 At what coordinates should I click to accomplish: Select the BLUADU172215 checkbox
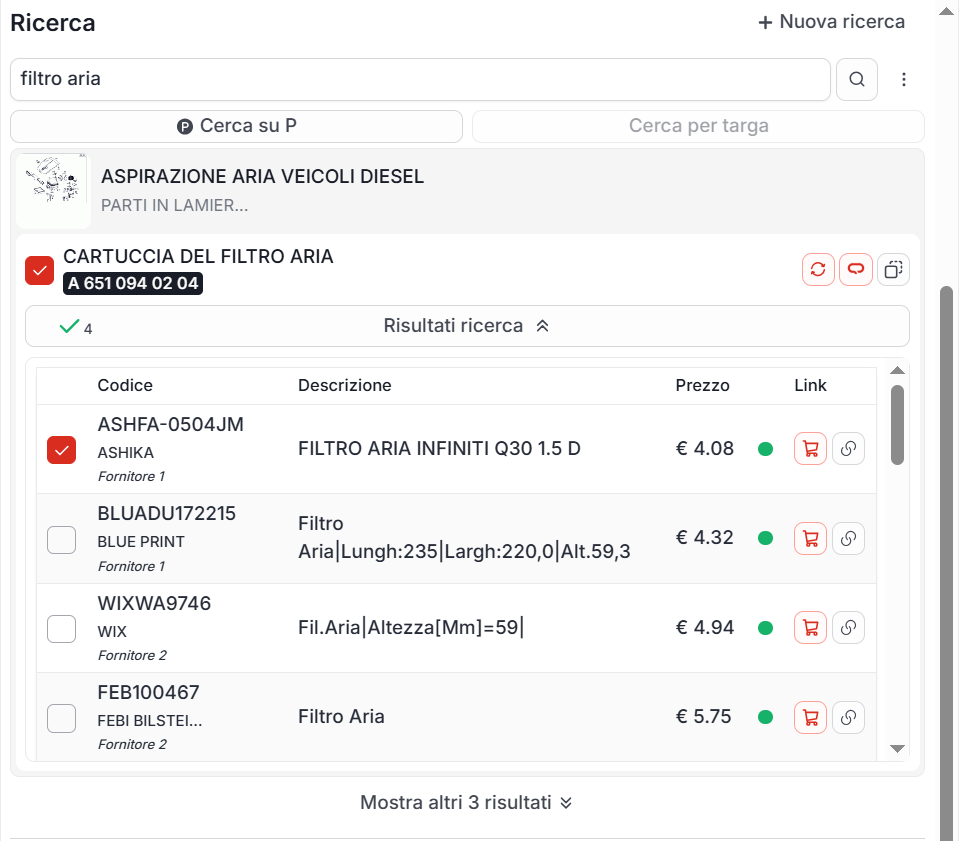coord(62,540)
